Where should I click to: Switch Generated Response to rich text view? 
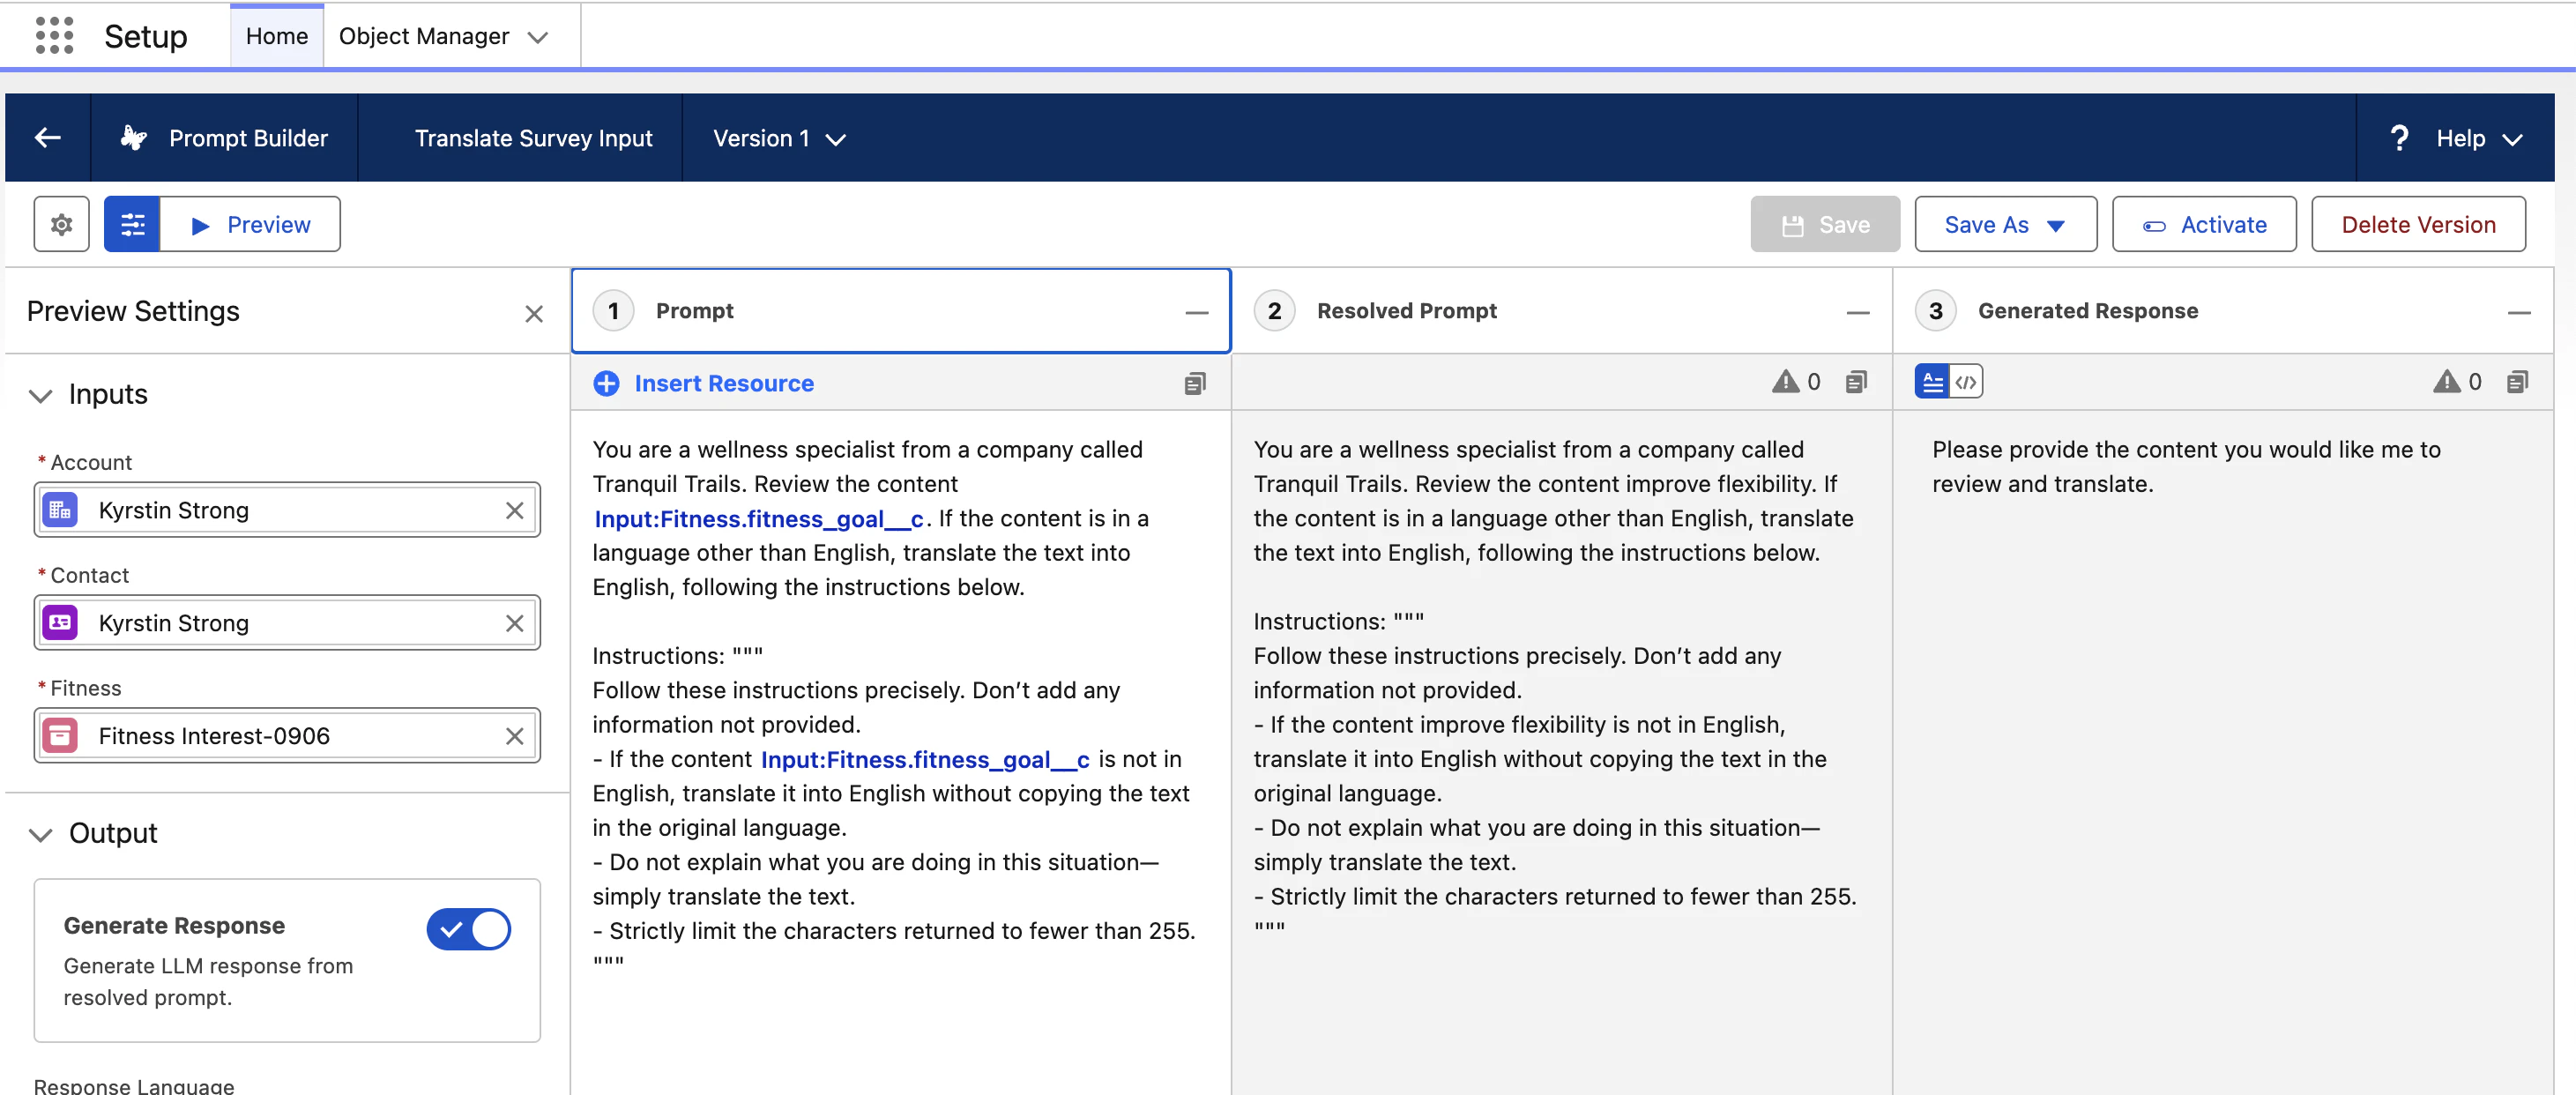(1932, 382)
